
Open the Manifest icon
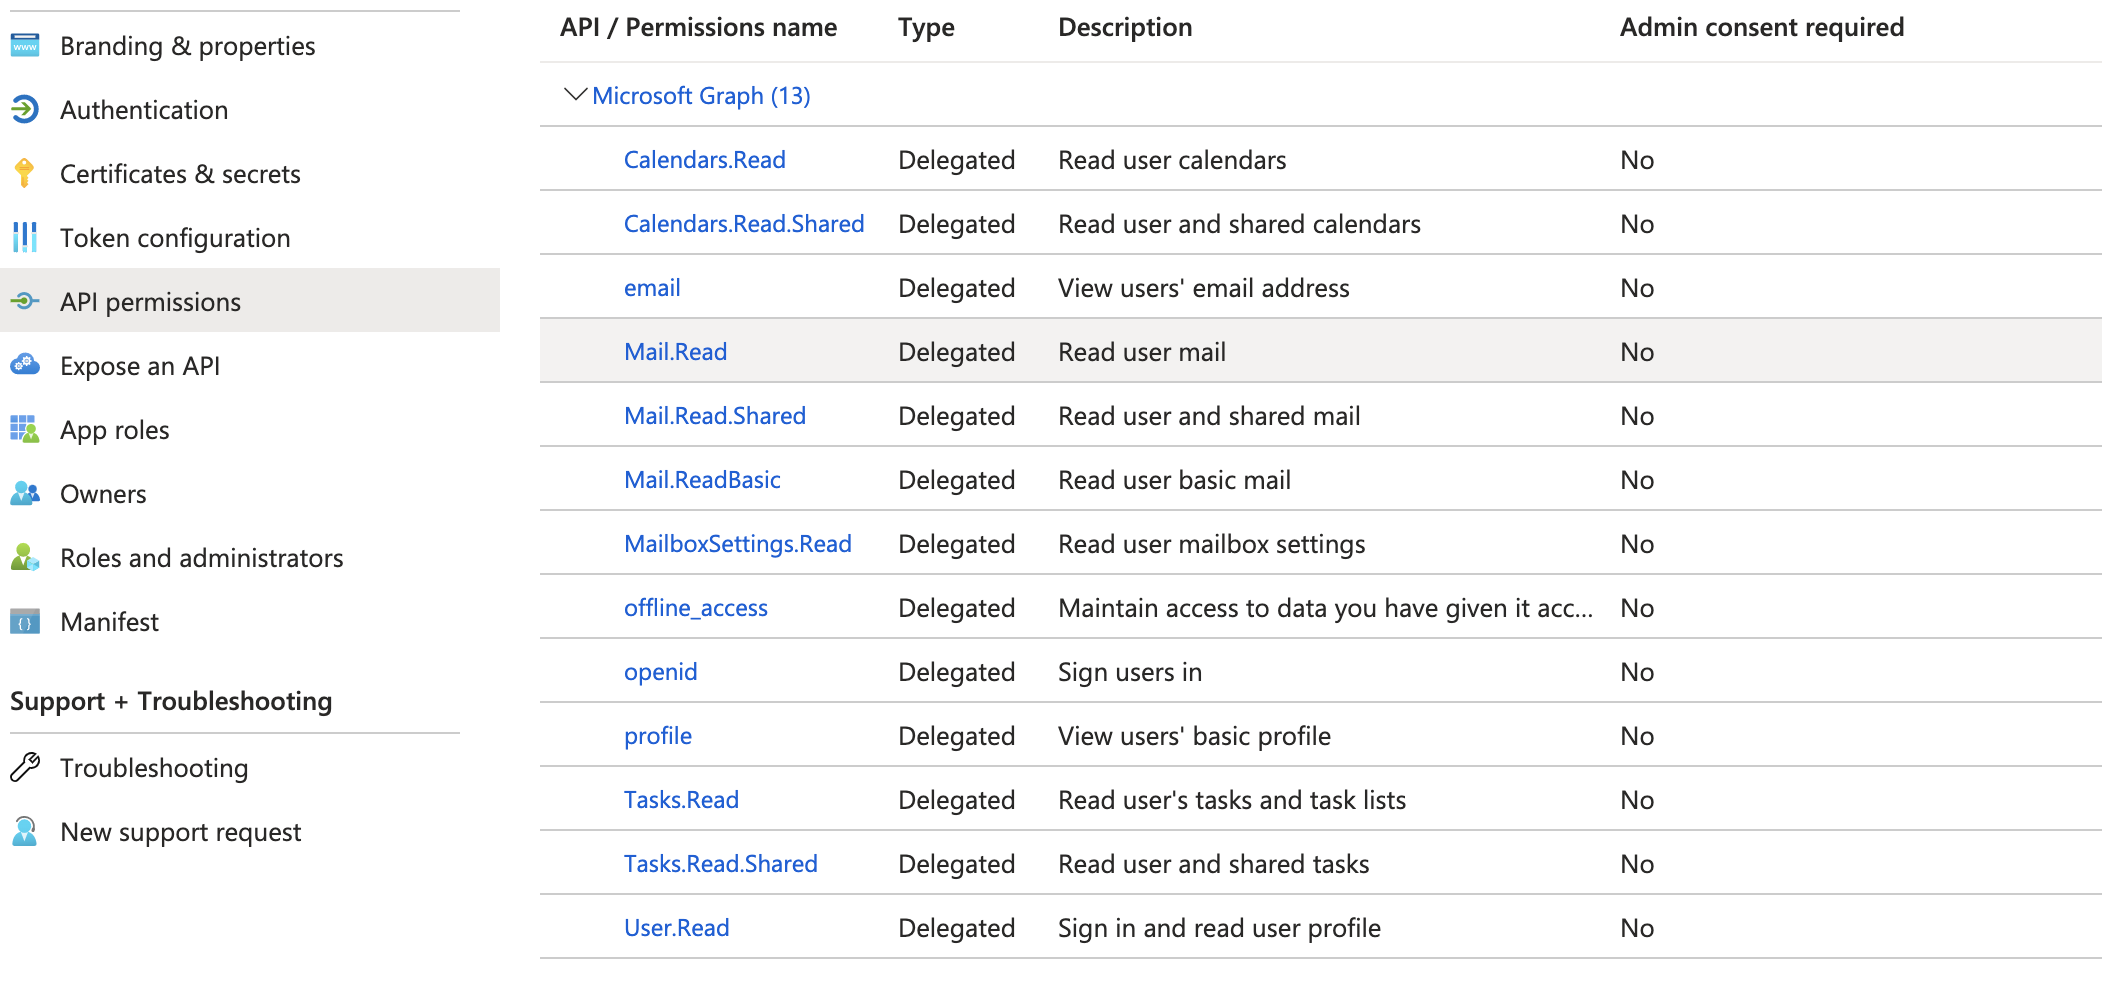click(25, 621)
